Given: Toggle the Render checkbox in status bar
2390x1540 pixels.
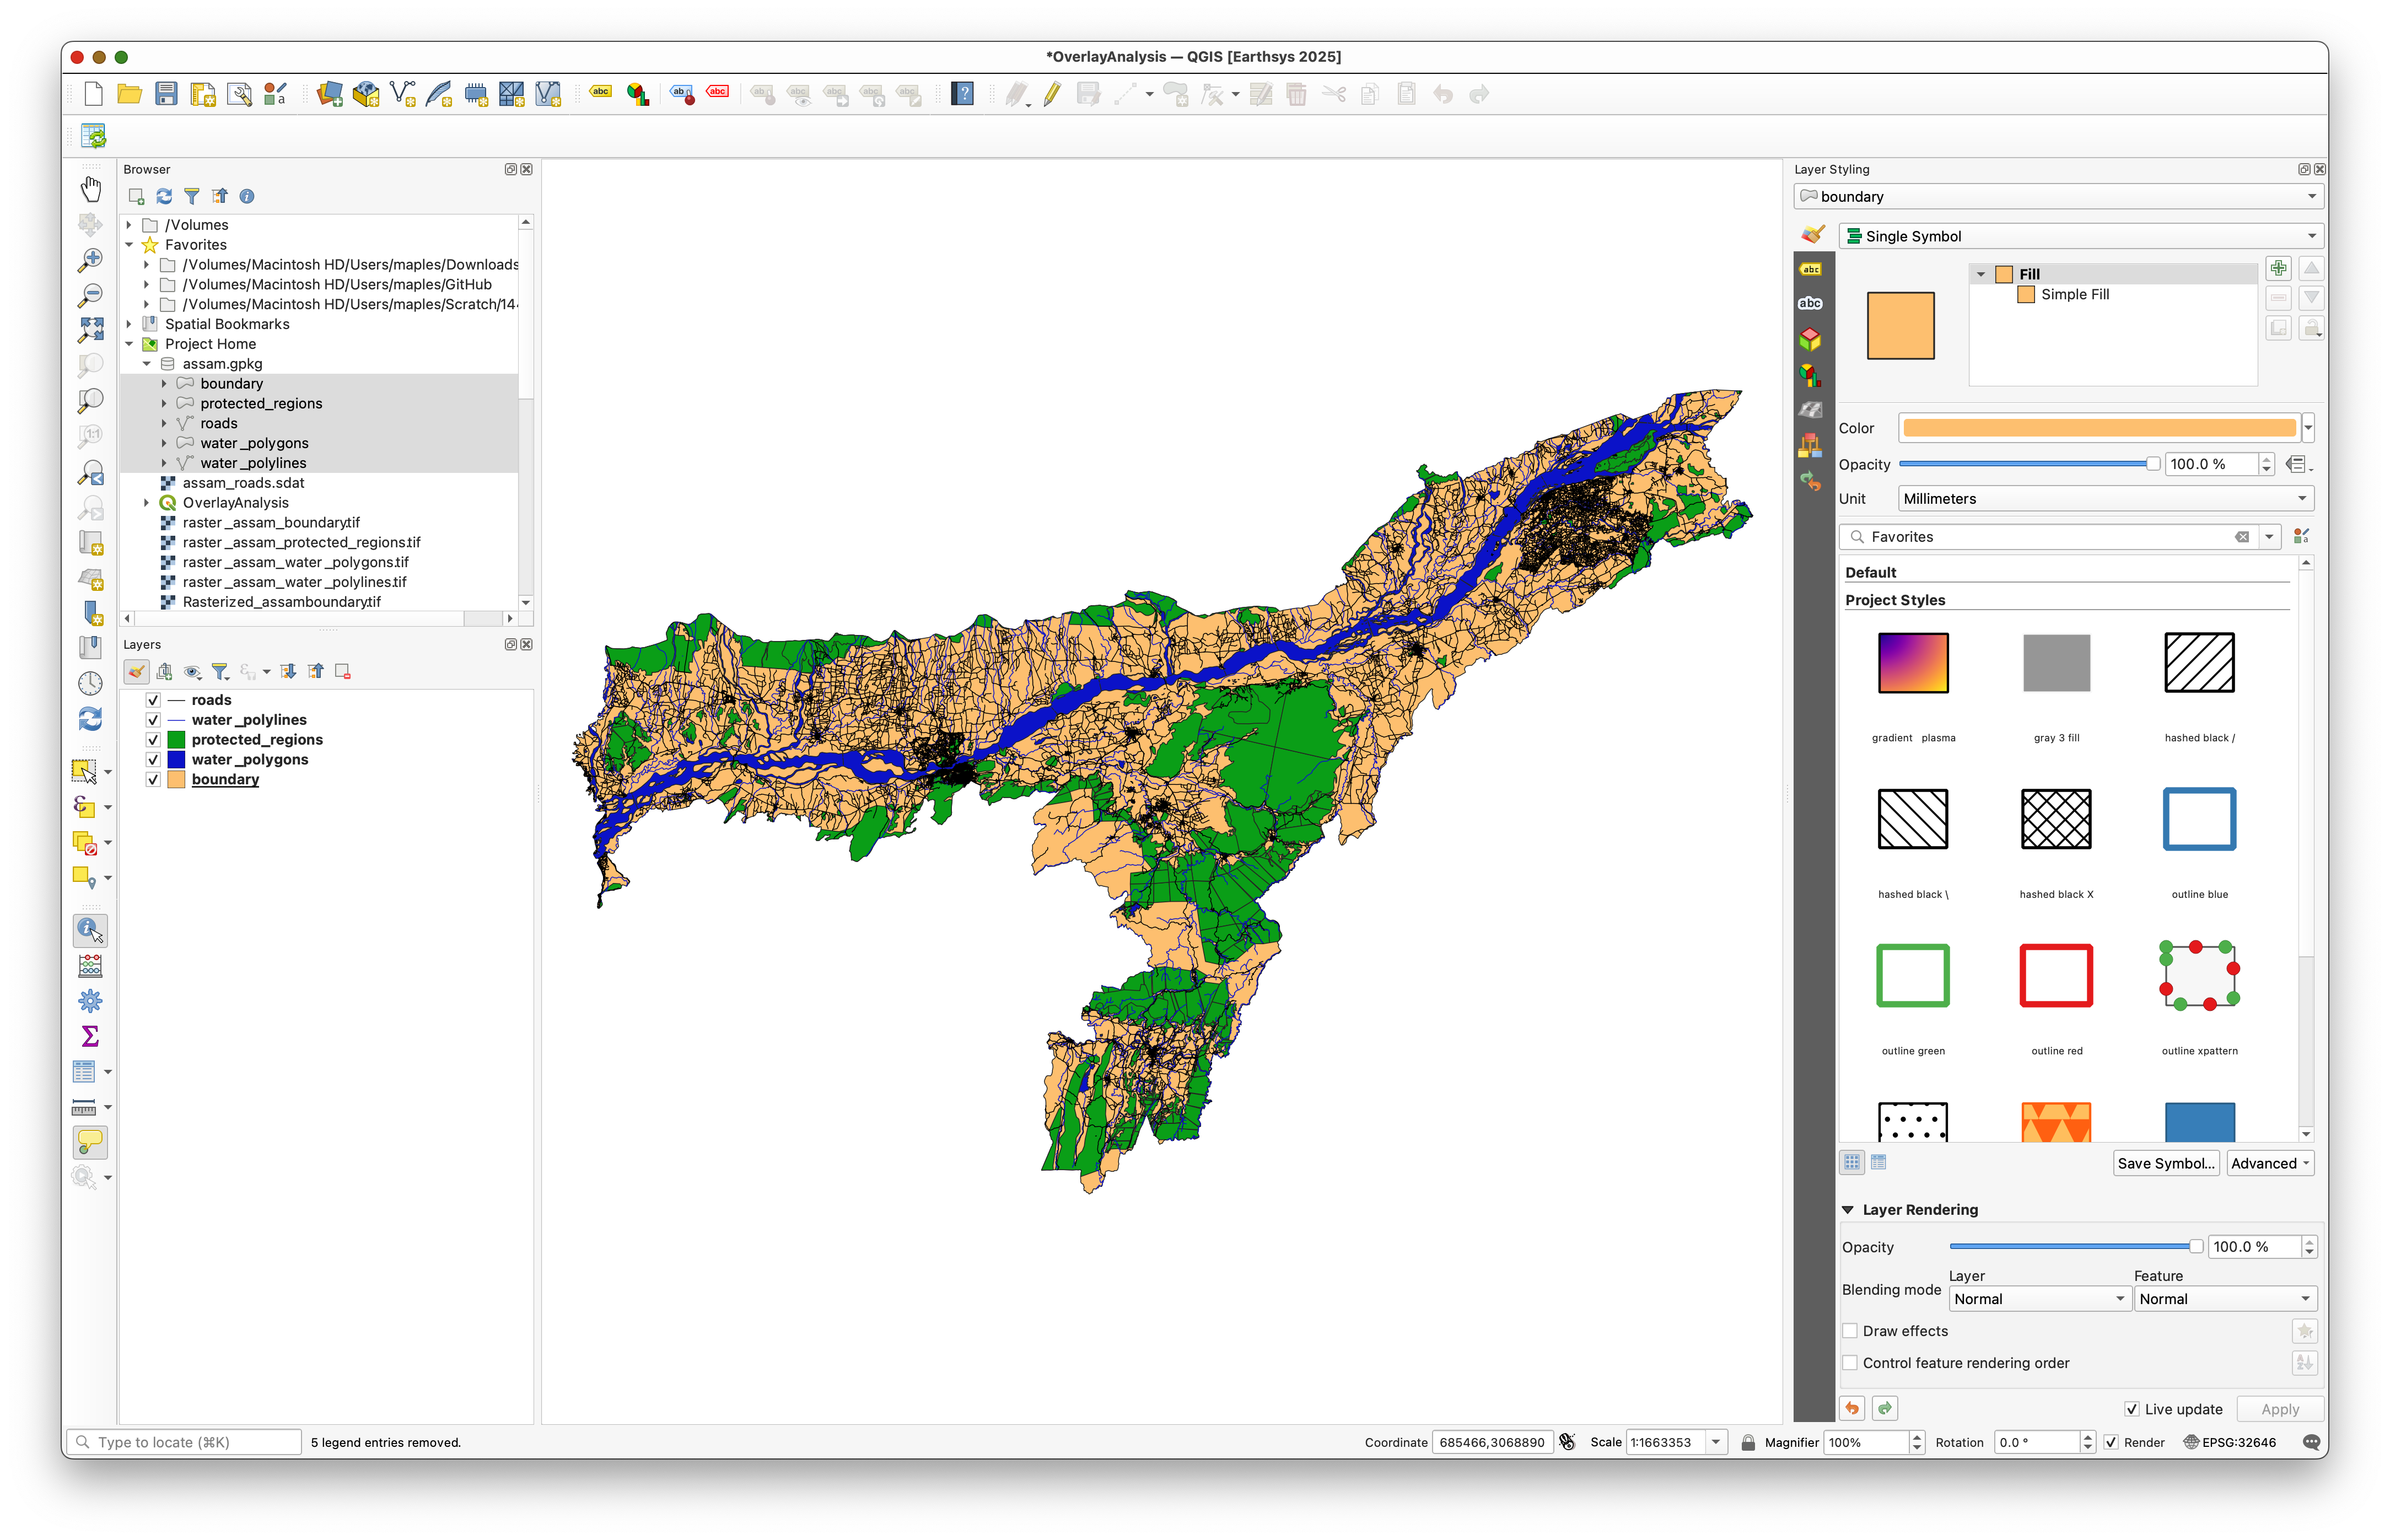Looking at the screenshot, I should pyautogui.click(x=2111, y=1442).
